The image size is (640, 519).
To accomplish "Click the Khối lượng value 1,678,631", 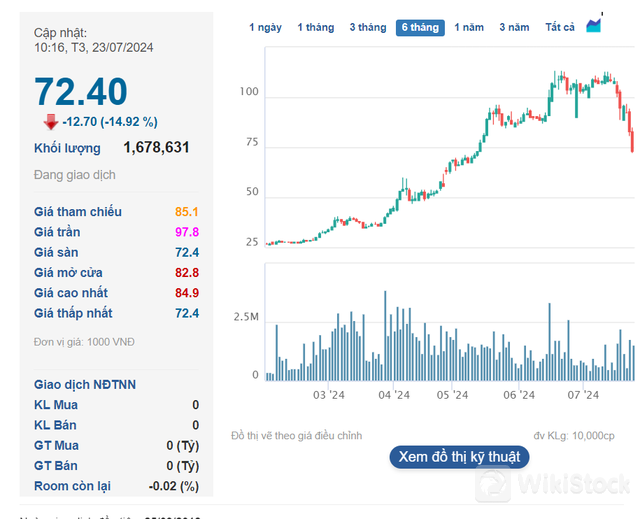I will (x=156, y=148).
